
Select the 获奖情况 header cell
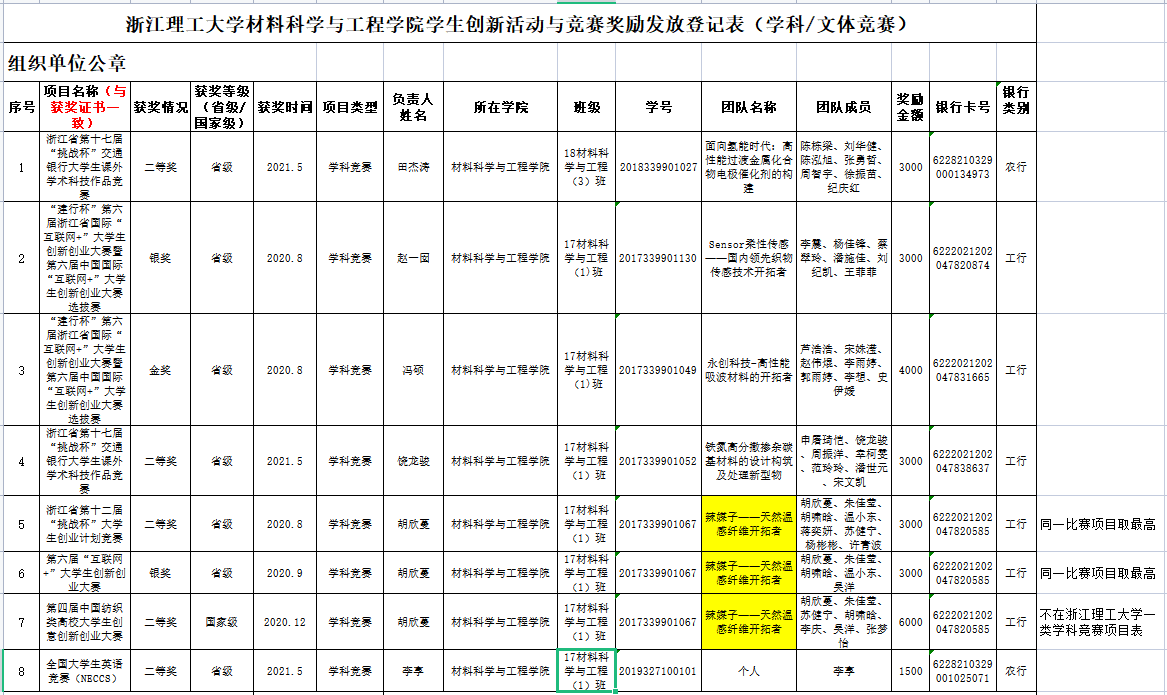(161, 107)
